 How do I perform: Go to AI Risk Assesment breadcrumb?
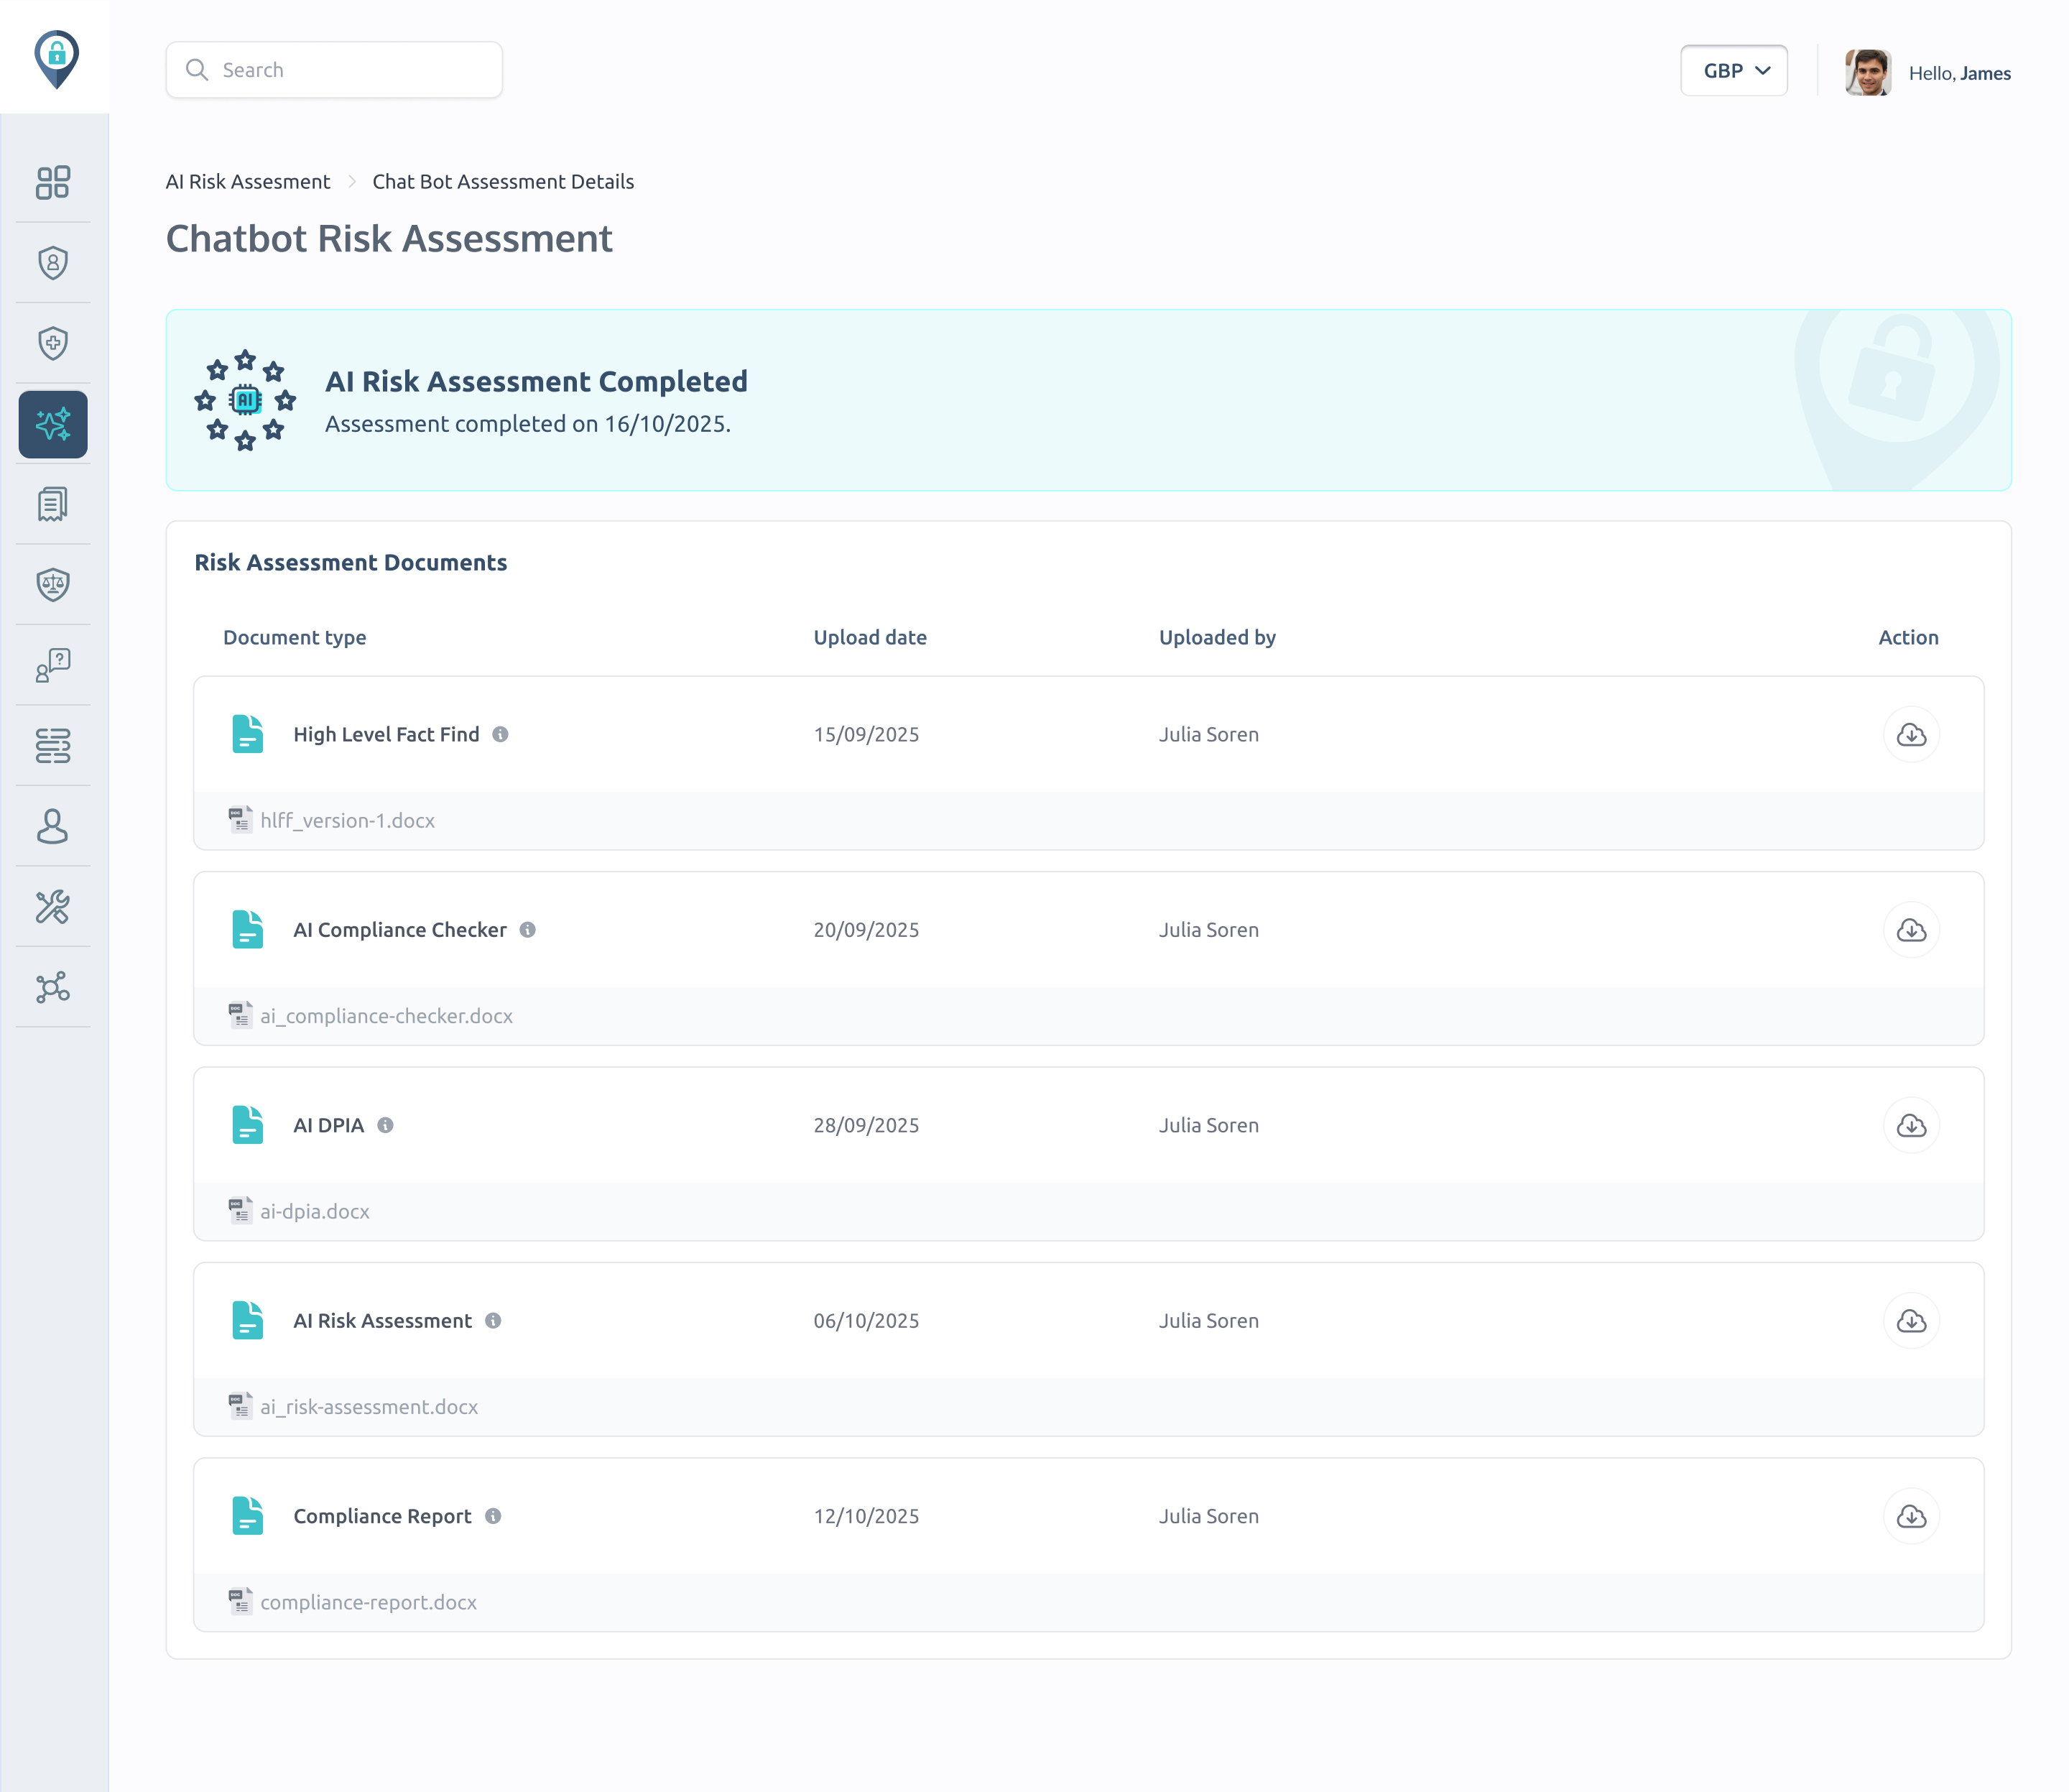(247, 182)
